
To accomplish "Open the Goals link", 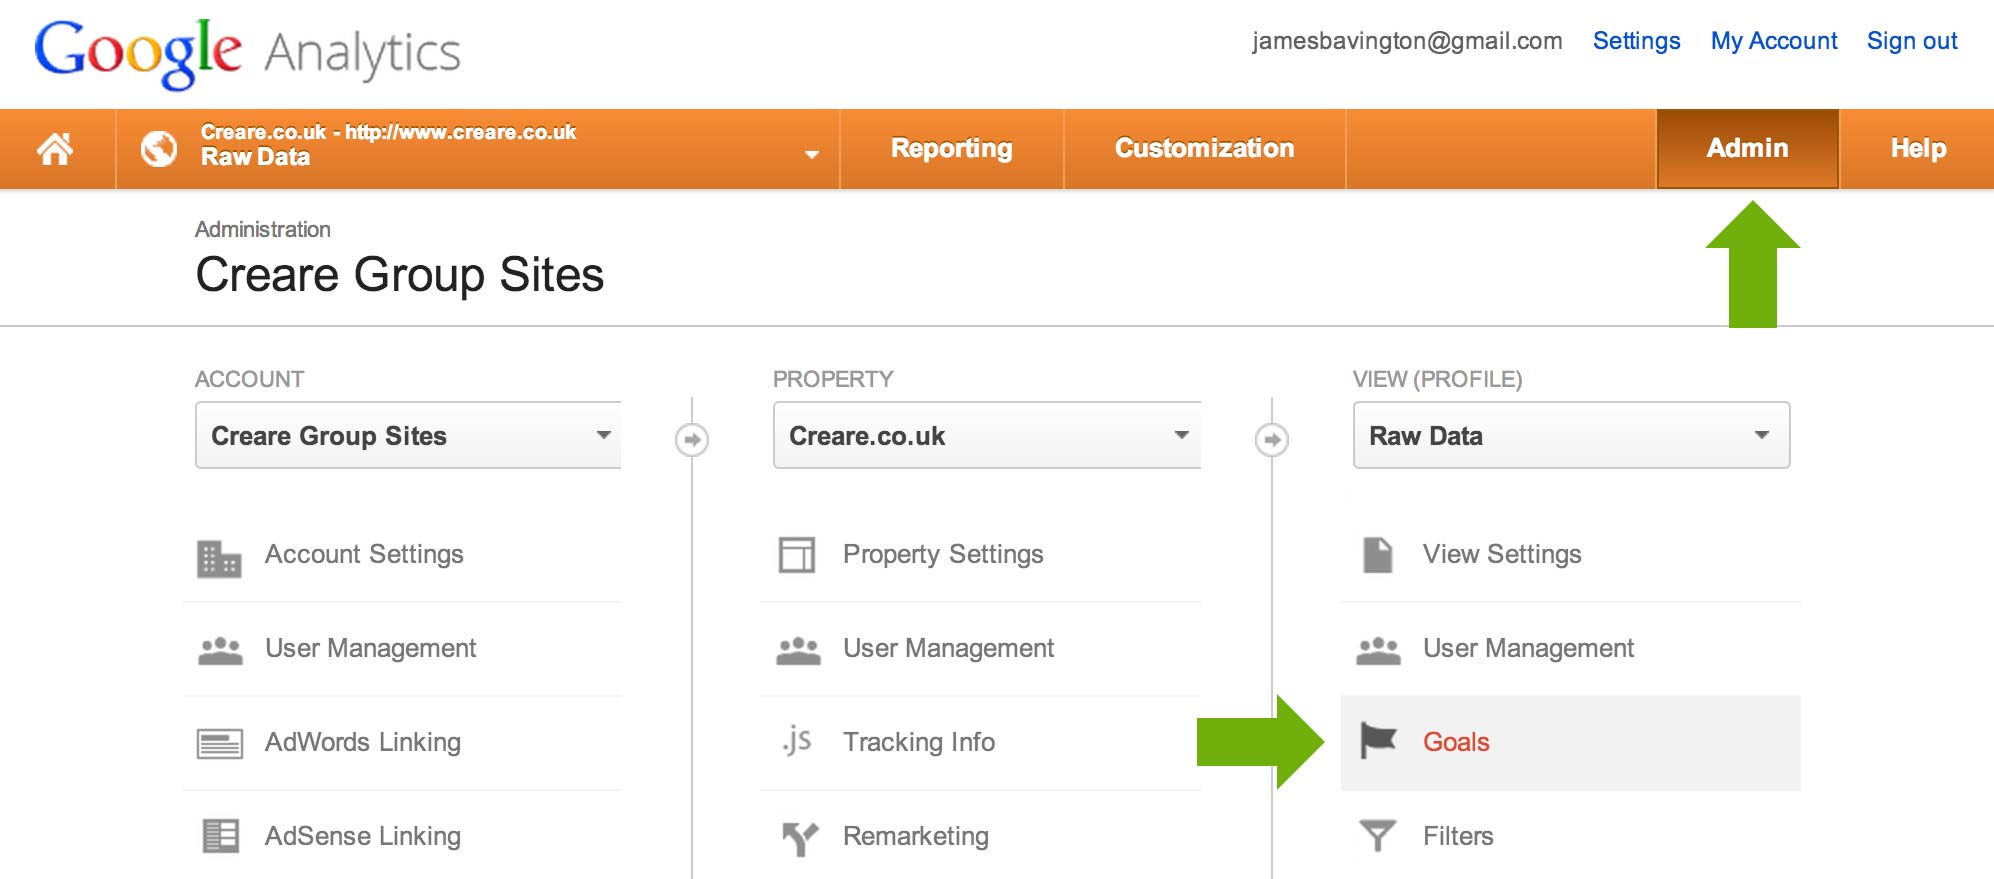I will 1456,742.
